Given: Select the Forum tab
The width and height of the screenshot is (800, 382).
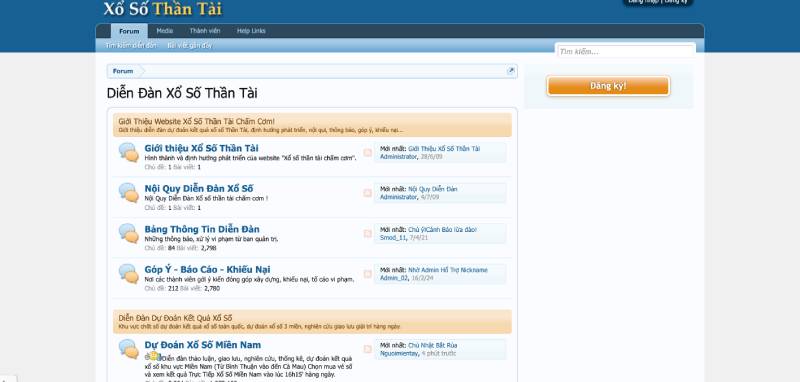Looking at the screenshot, I should pos(129,31).
